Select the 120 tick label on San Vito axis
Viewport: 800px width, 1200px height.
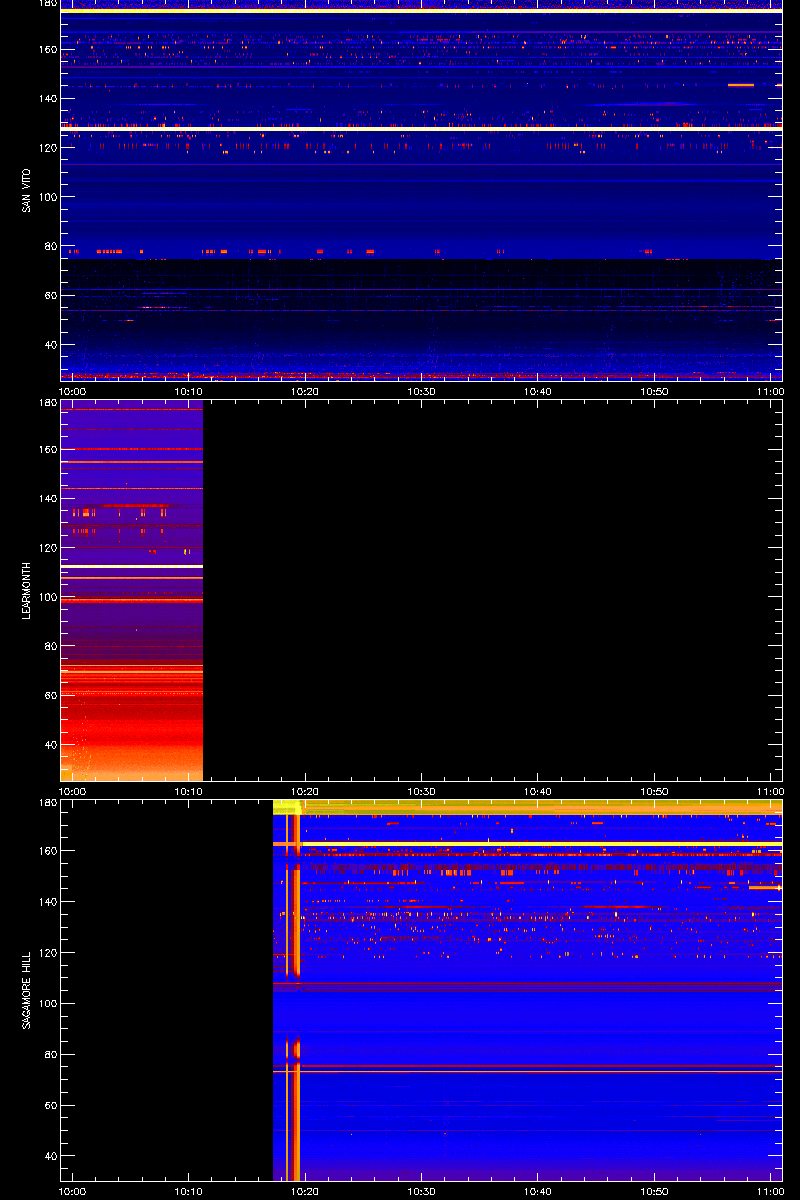[x=47, y=147]
